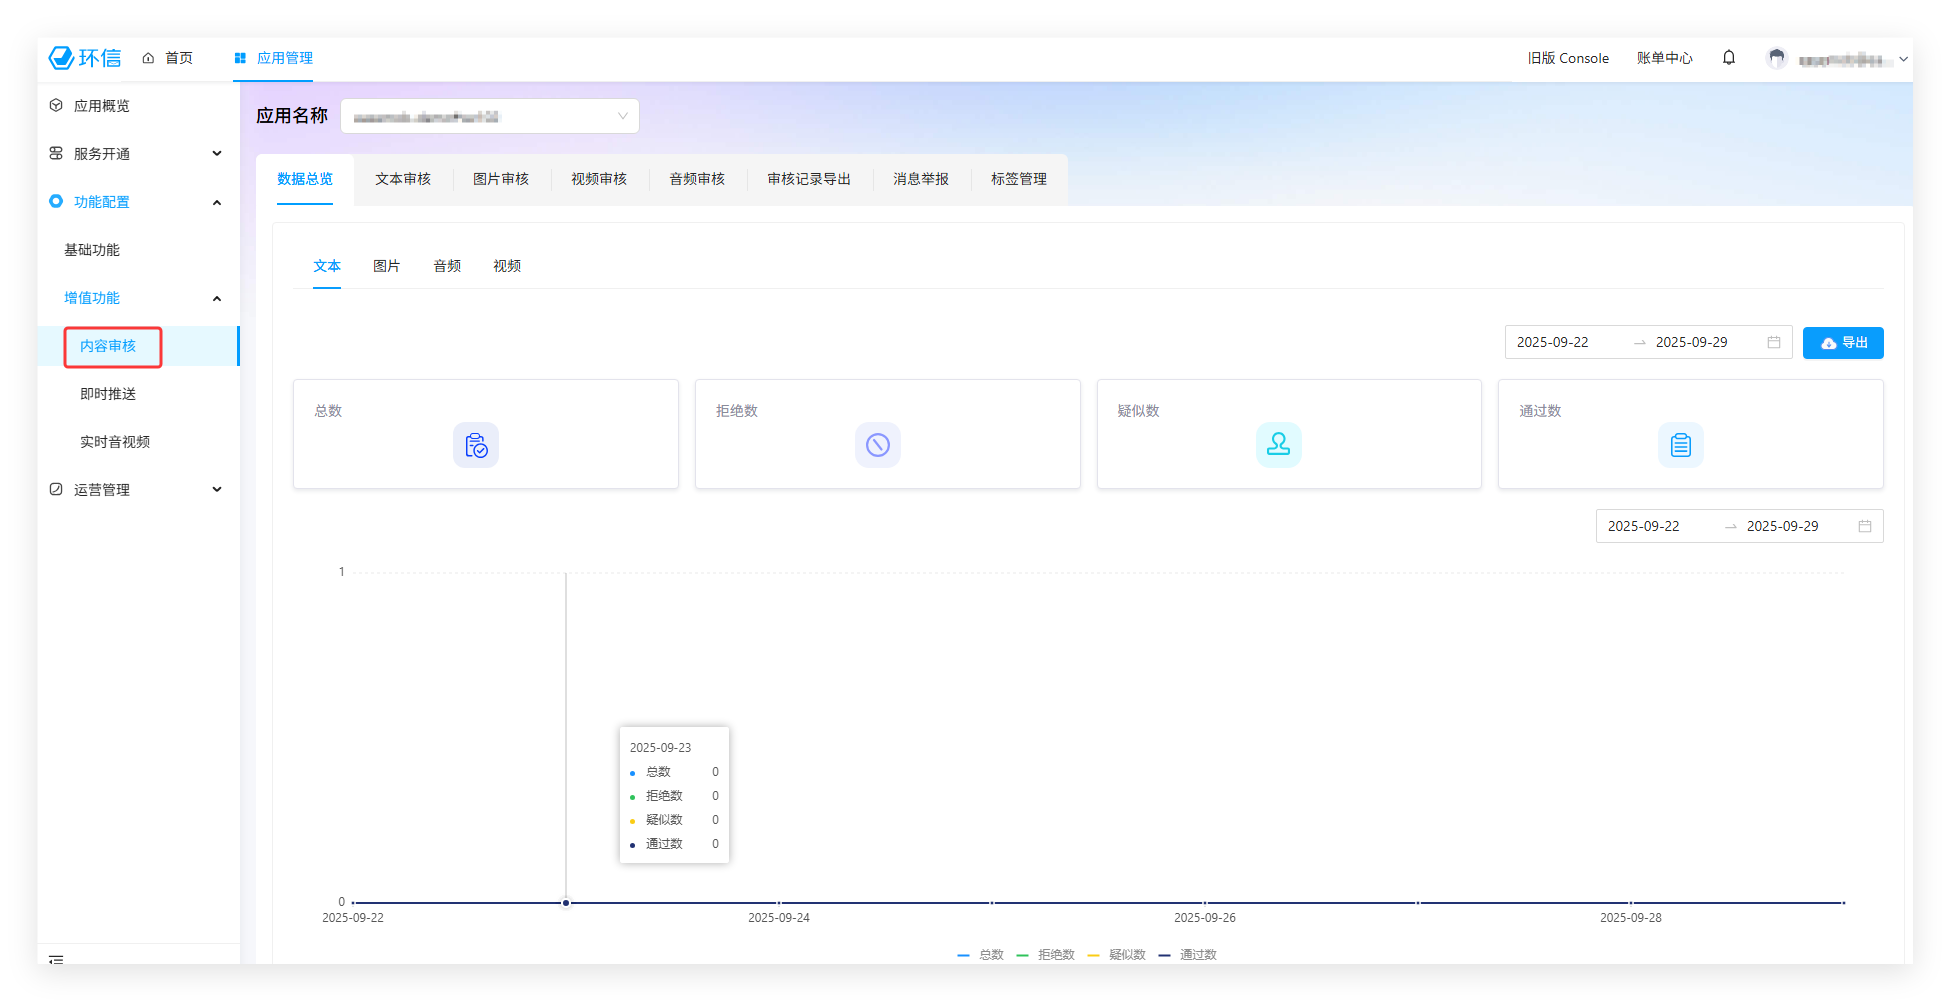
Task: Click the Easemob logo in header
Action: [x=85, y=58]
